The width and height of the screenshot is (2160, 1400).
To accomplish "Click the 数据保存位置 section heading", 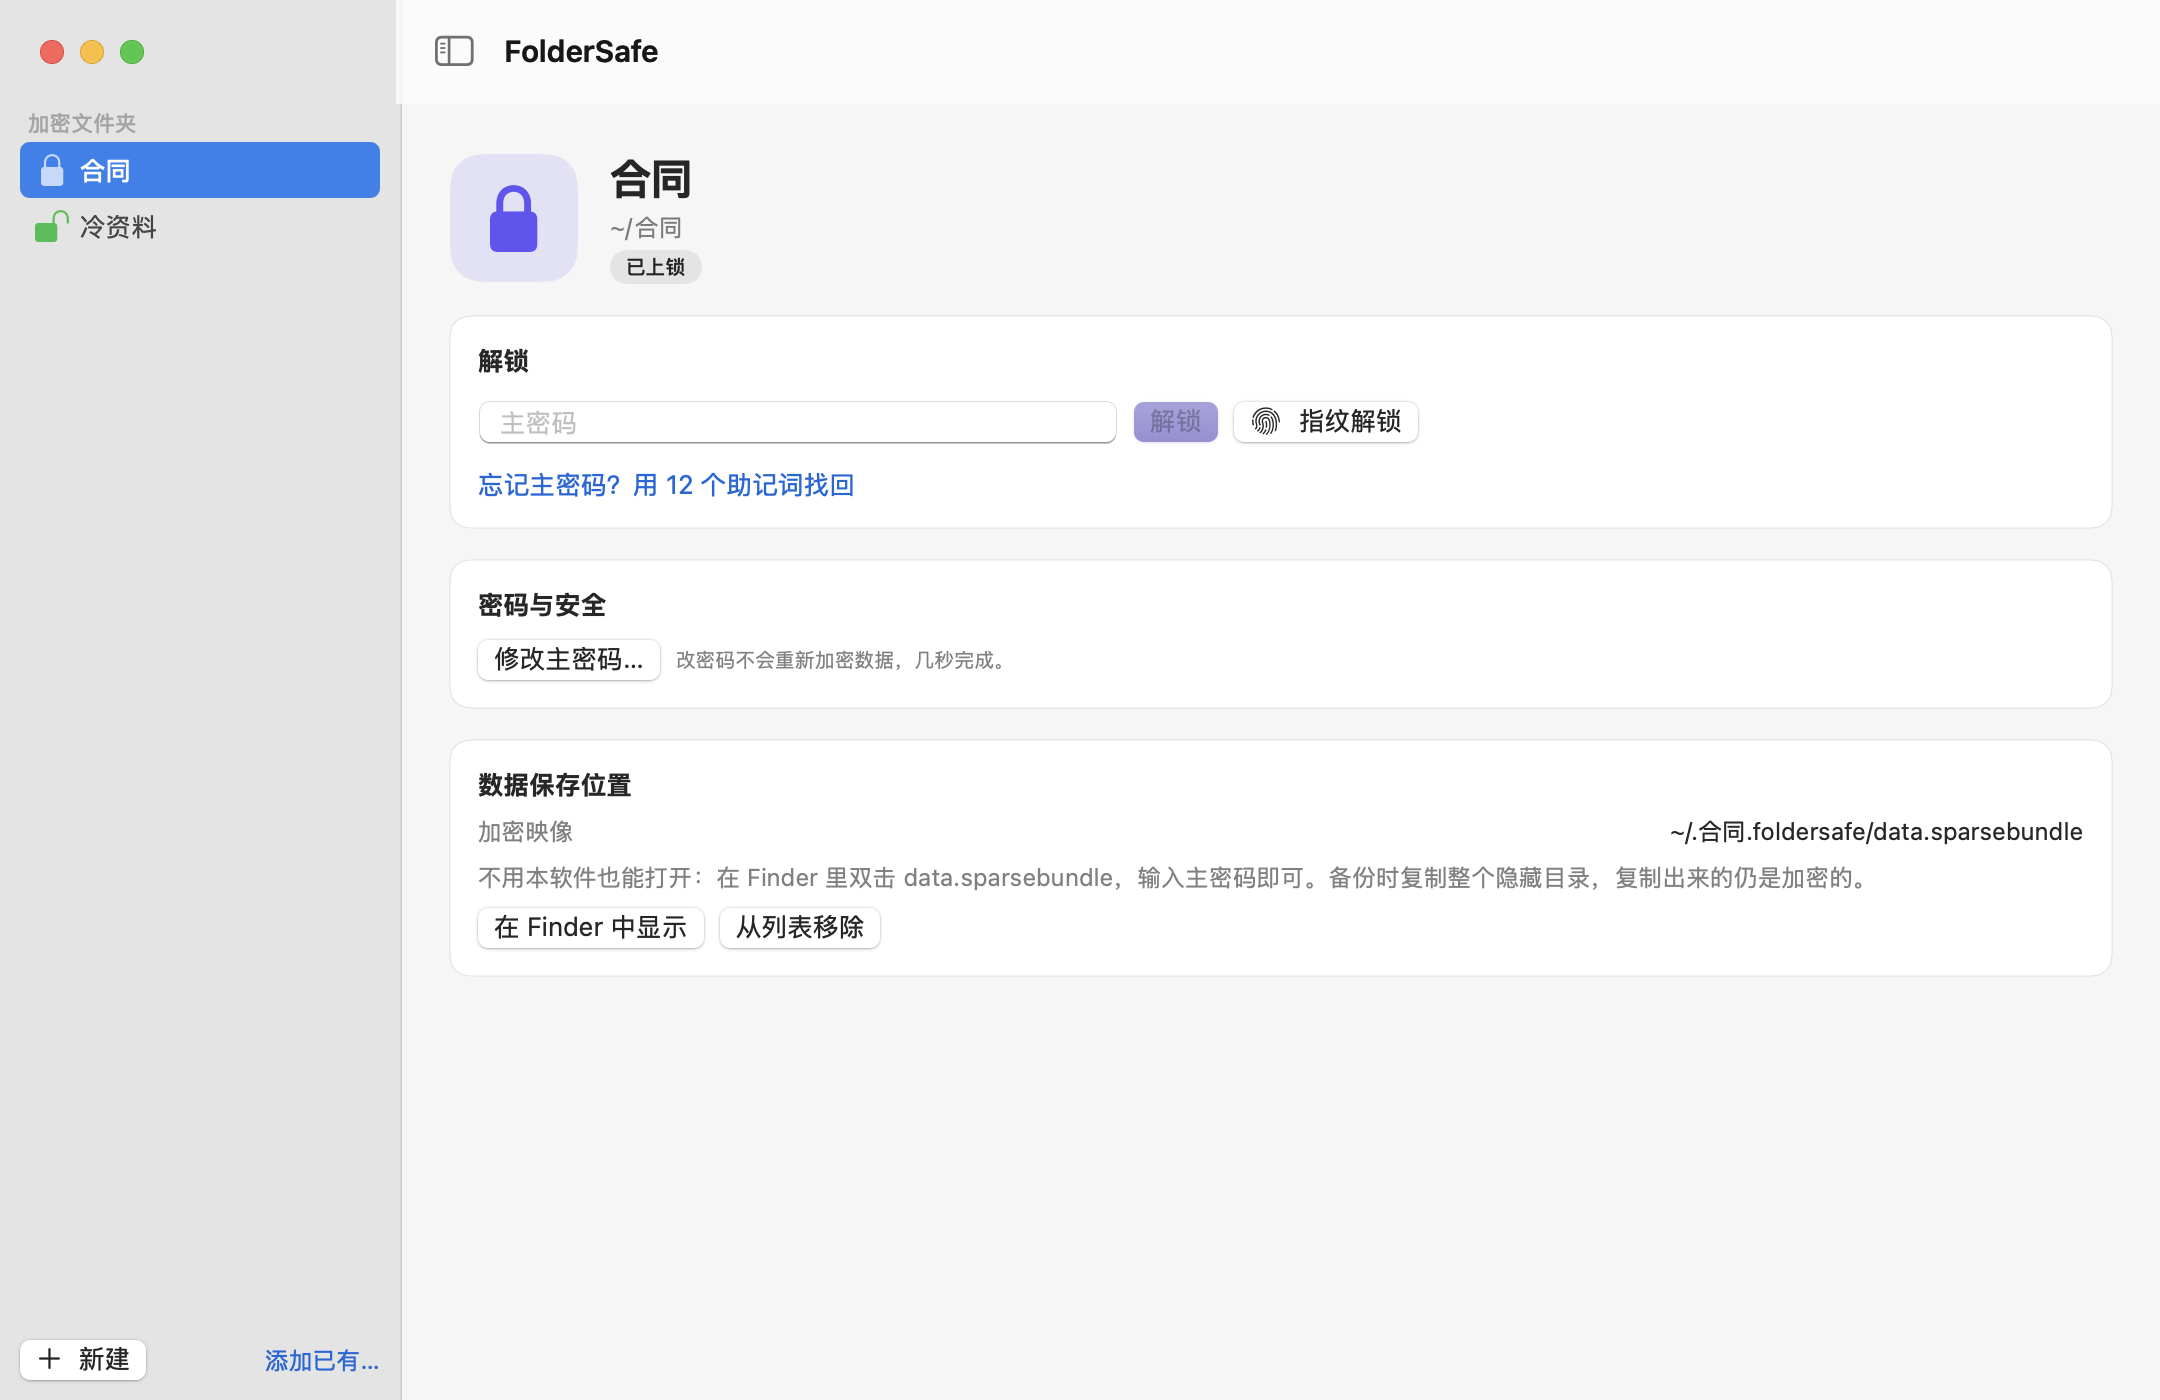I will tap(555, 785).
